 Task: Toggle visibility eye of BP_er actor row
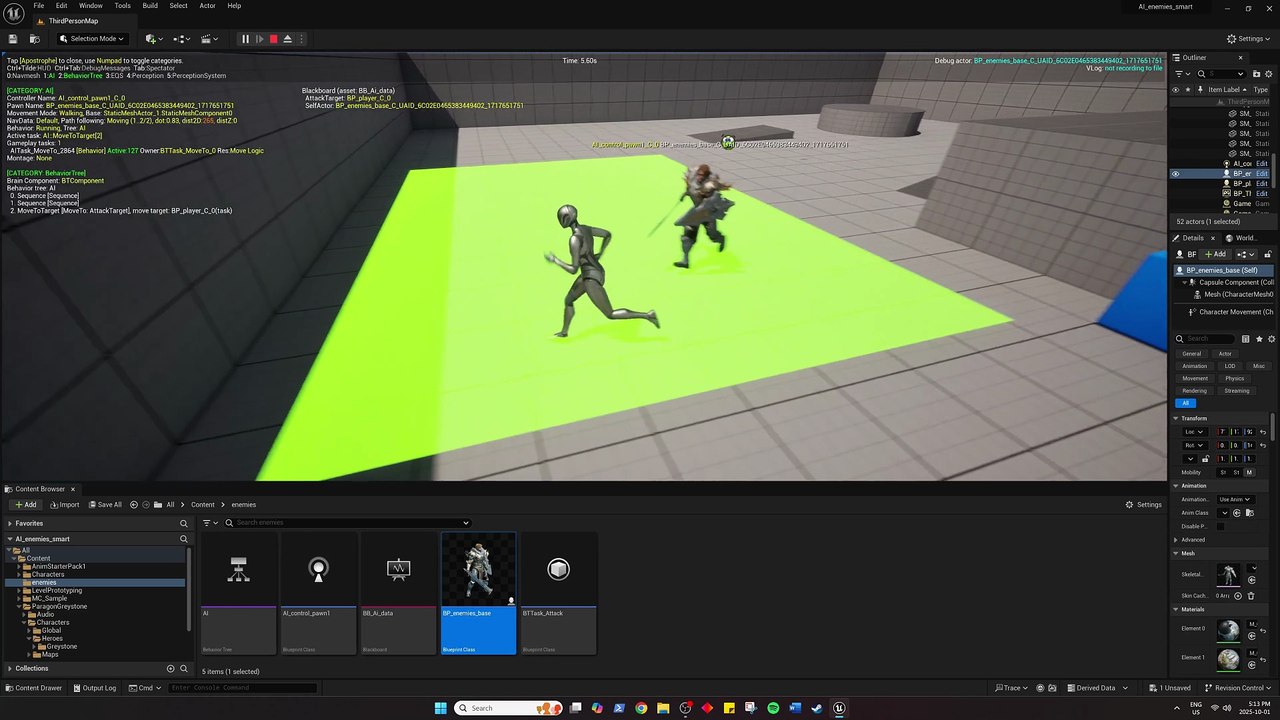point(1175,174)
